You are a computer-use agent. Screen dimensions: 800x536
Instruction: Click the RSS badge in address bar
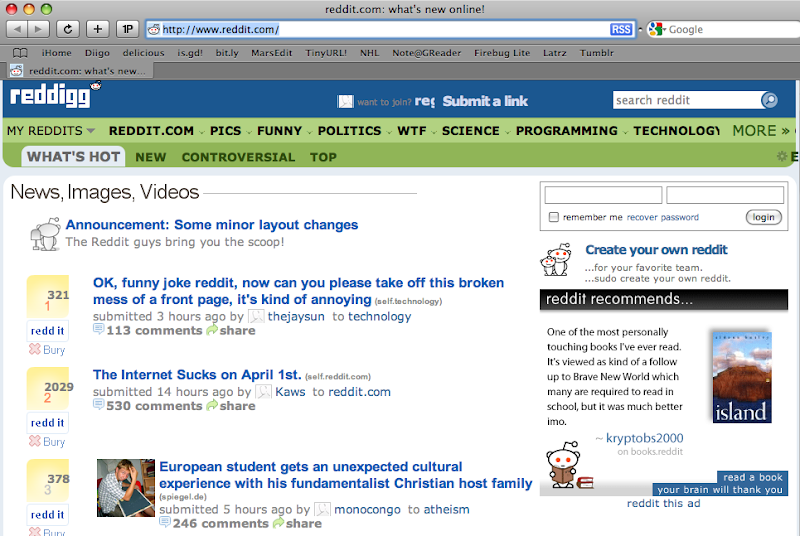point(620,30)
